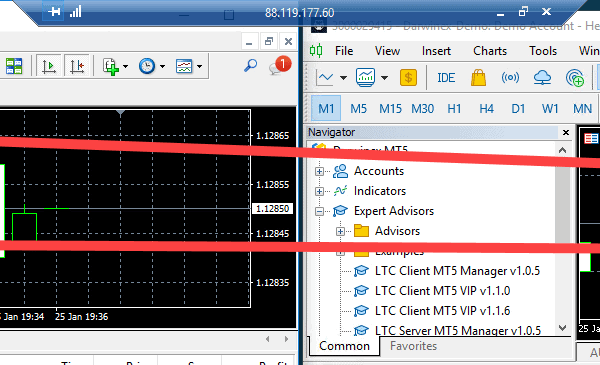
Task: Open the Market shopping bag icon
Action: (x=478, y=78)
